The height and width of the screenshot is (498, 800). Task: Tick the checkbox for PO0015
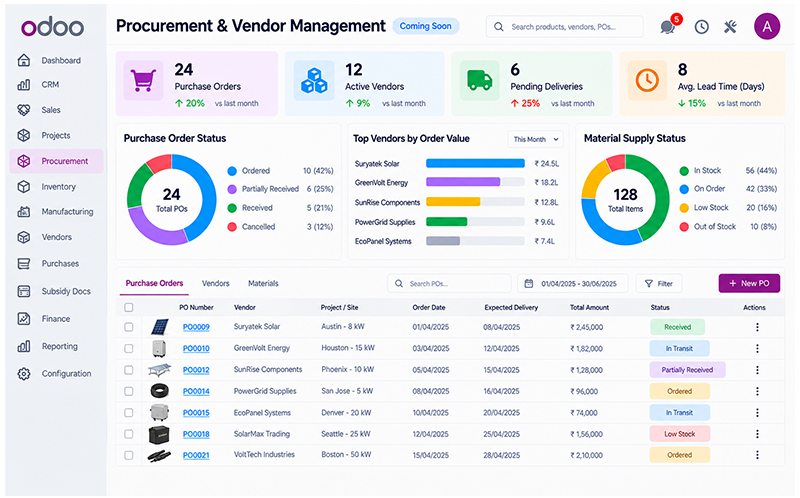point(129,412)
